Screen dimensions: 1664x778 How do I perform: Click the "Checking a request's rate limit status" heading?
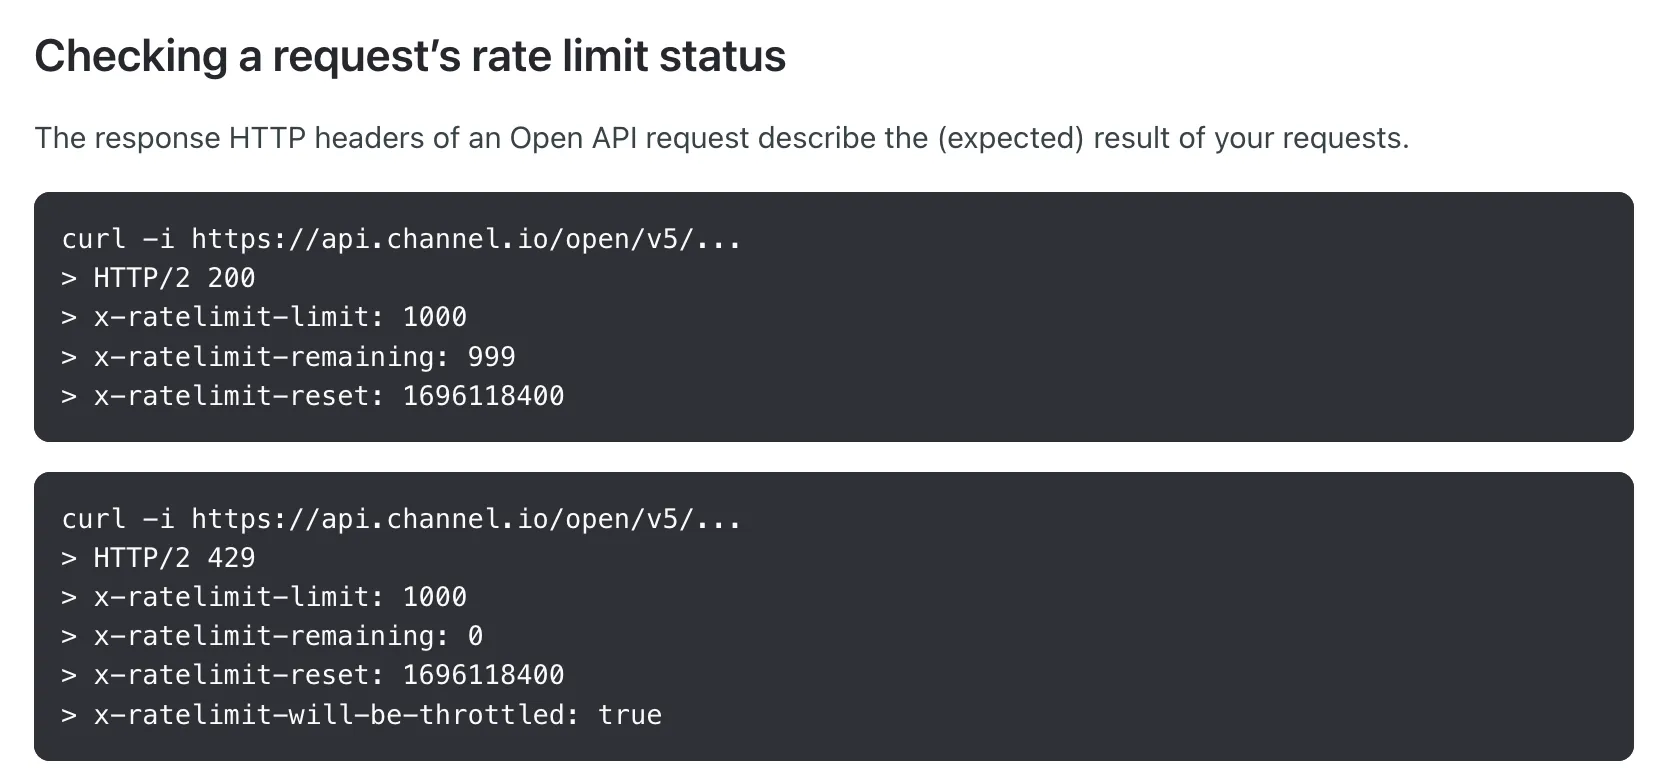pos(410,56)
